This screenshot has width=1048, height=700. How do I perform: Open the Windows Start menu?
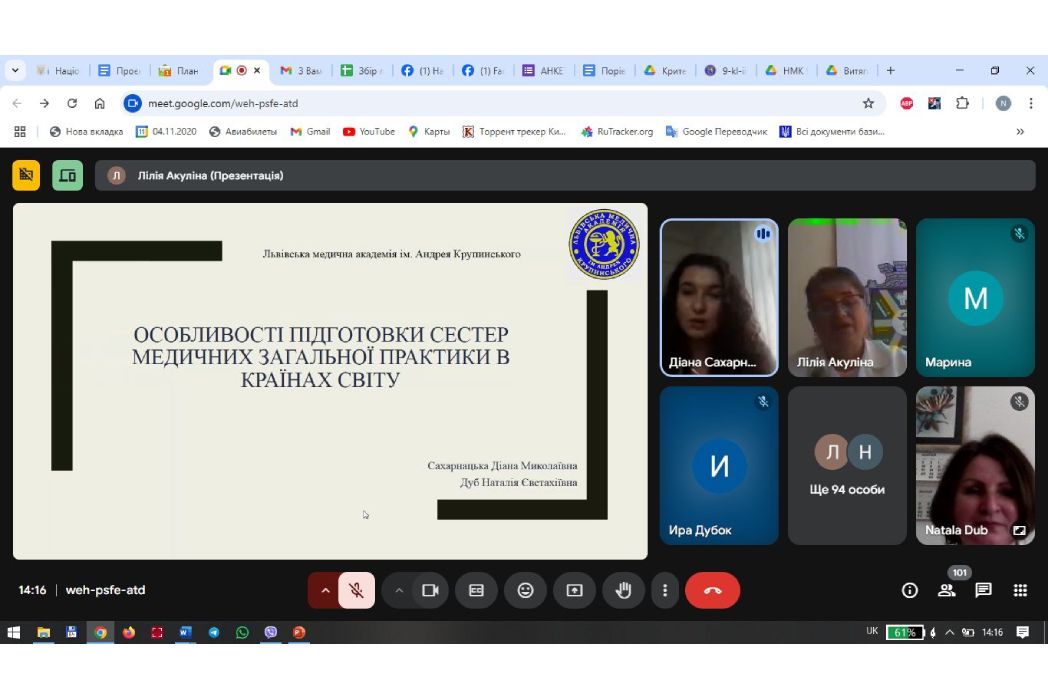click(14, 632)
